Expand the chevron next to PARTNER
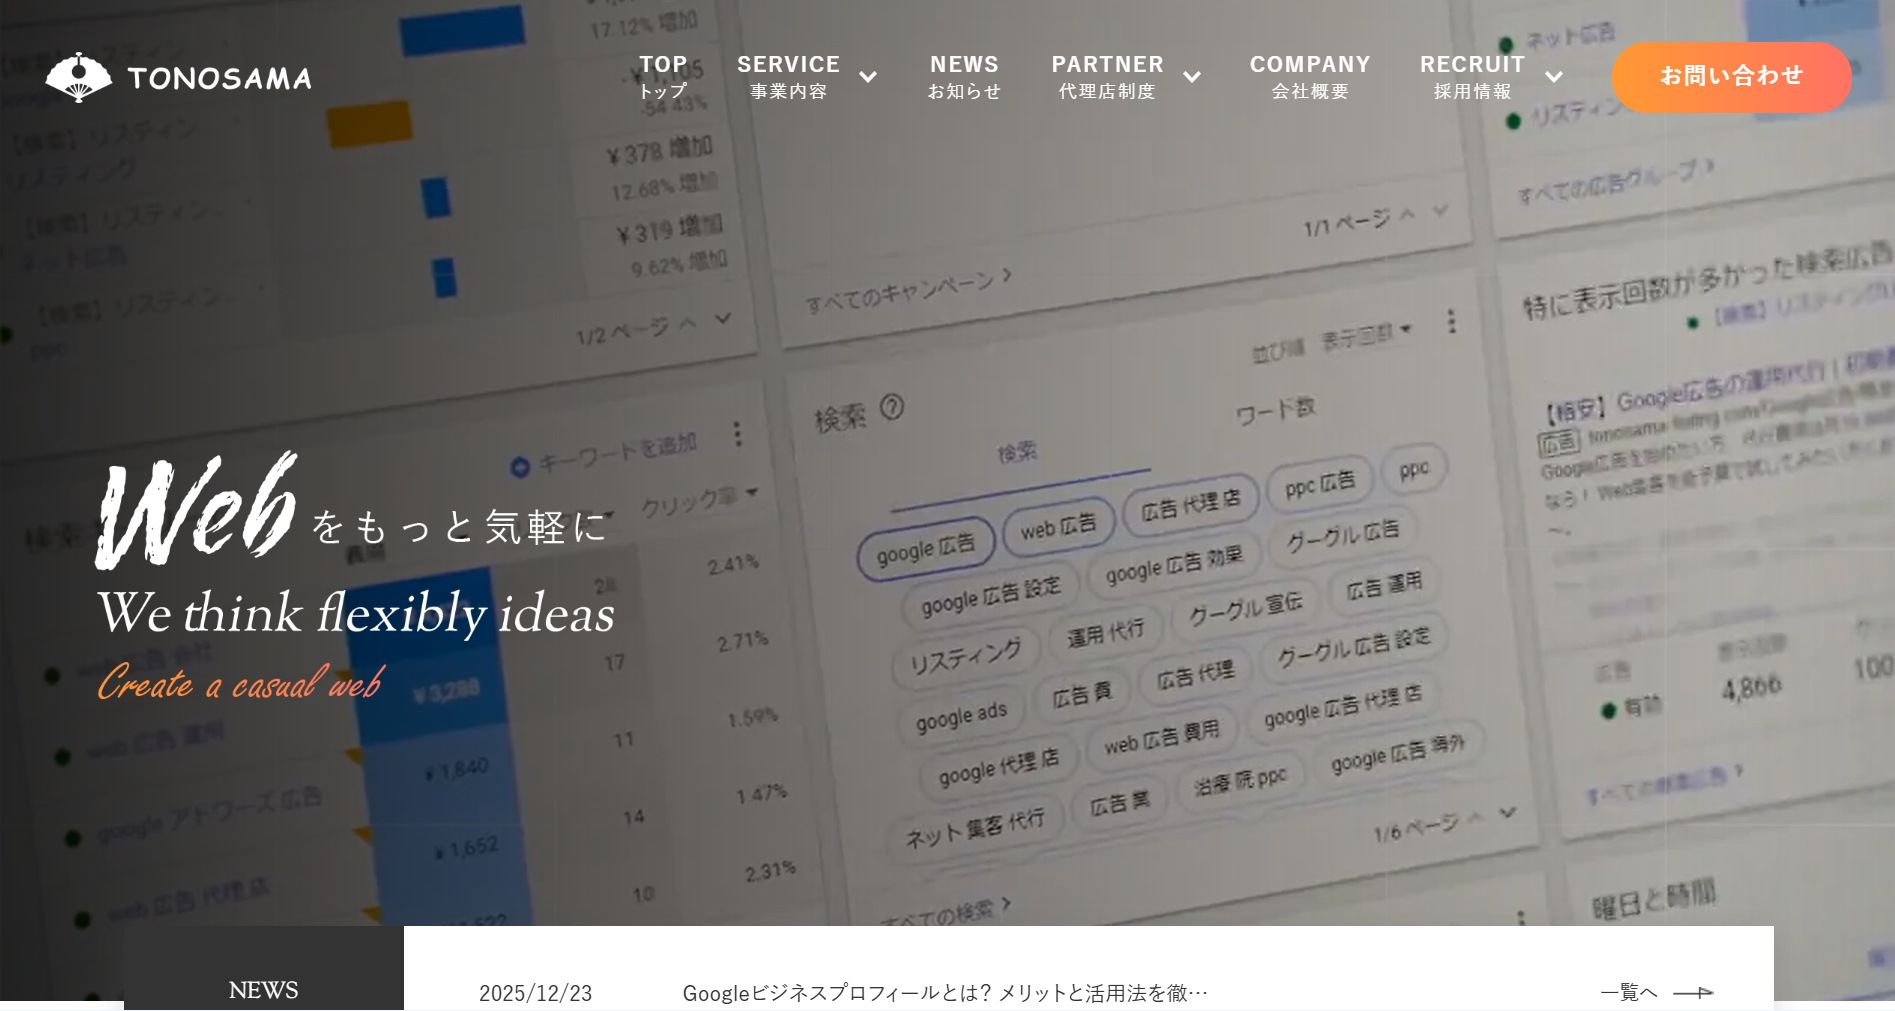 (x=1192, y=77)
